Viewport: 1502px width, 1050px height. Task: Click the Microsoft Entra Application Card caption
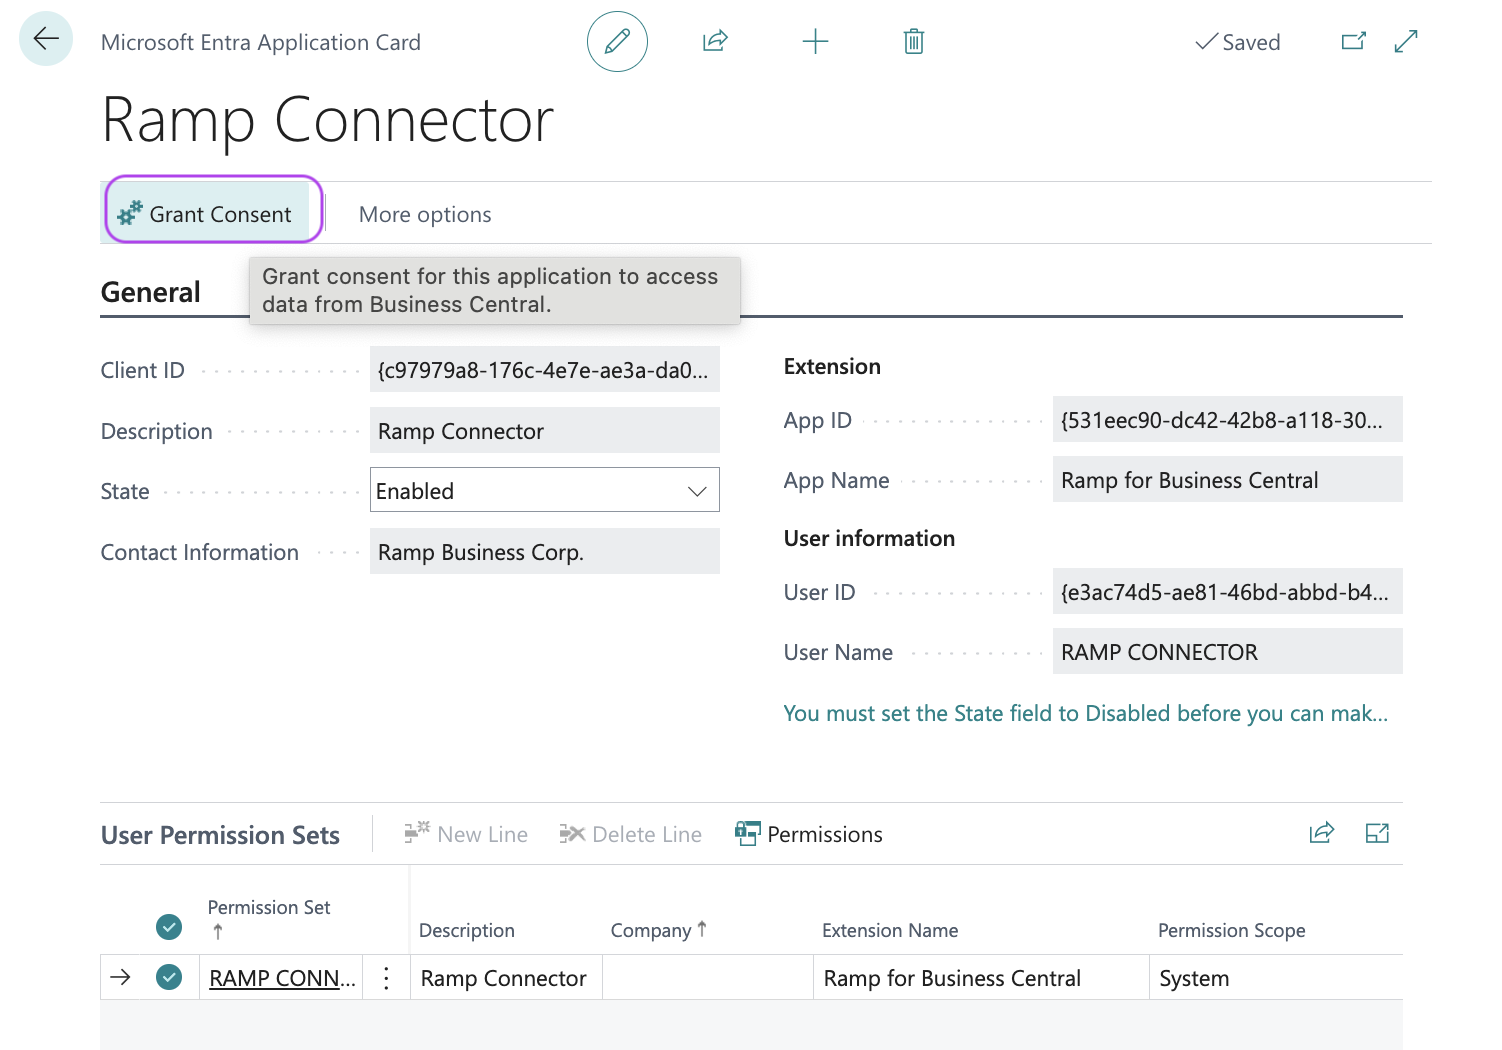coord(261,42)
